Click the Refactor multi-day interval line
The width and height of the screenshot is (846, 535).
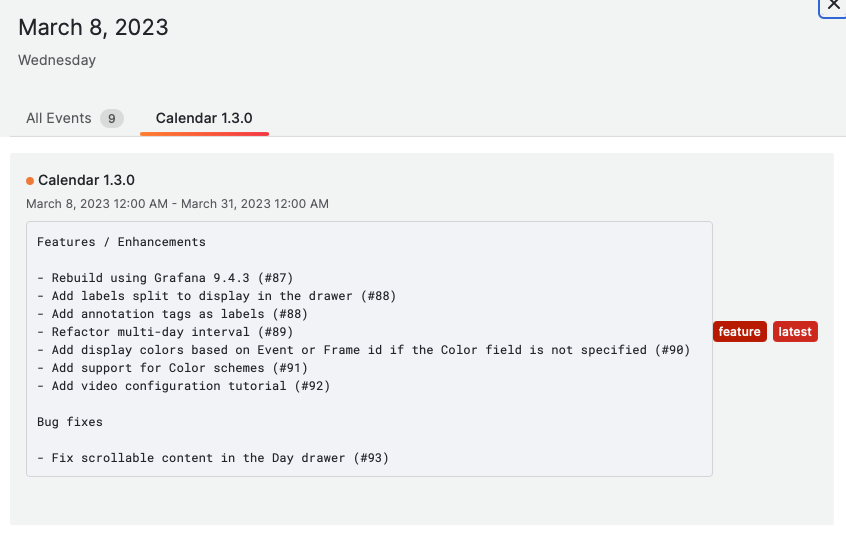[x=165, y=332]
